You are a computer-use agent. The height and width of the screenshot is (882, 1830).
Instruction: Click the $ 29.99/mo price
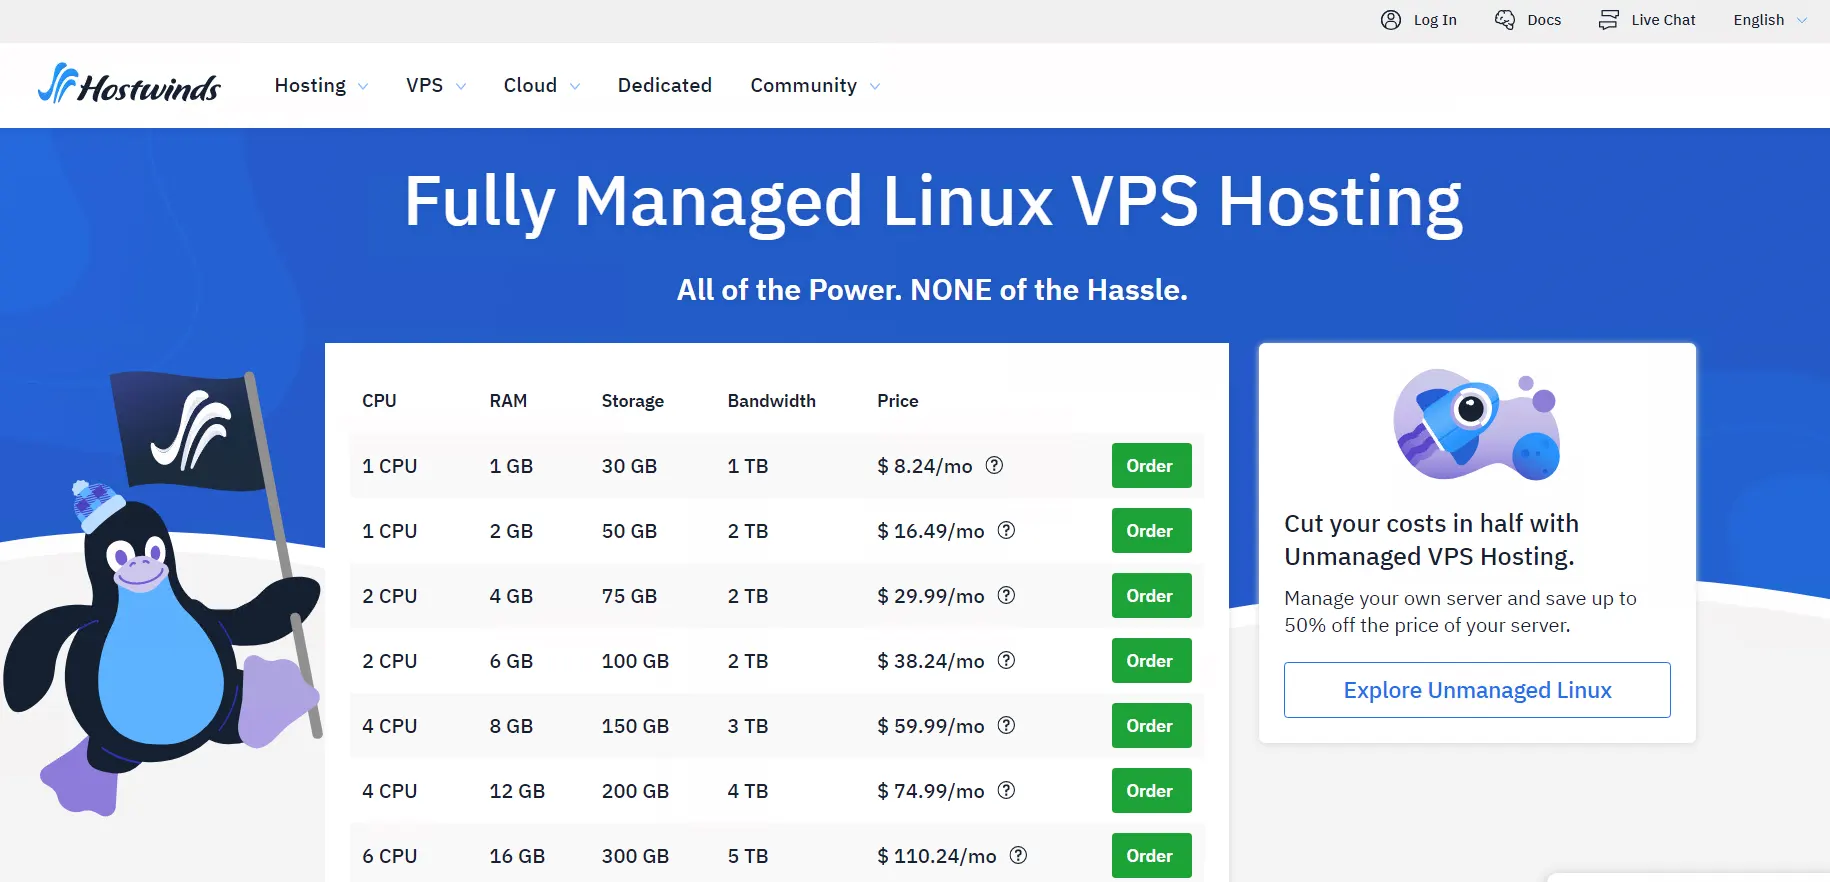tap(931, 596)
